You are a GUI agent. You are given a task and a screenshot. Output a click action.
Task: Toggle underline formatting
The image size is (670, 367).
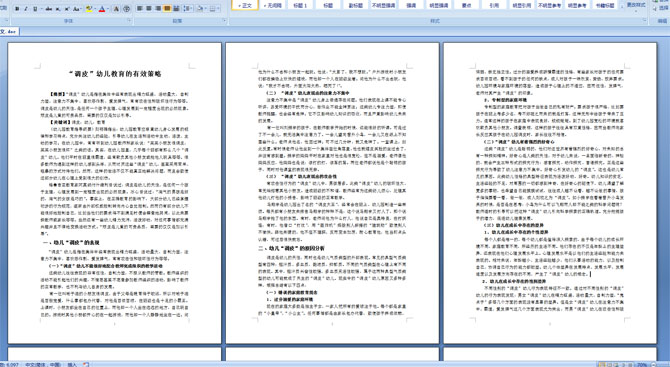[35, 9]
